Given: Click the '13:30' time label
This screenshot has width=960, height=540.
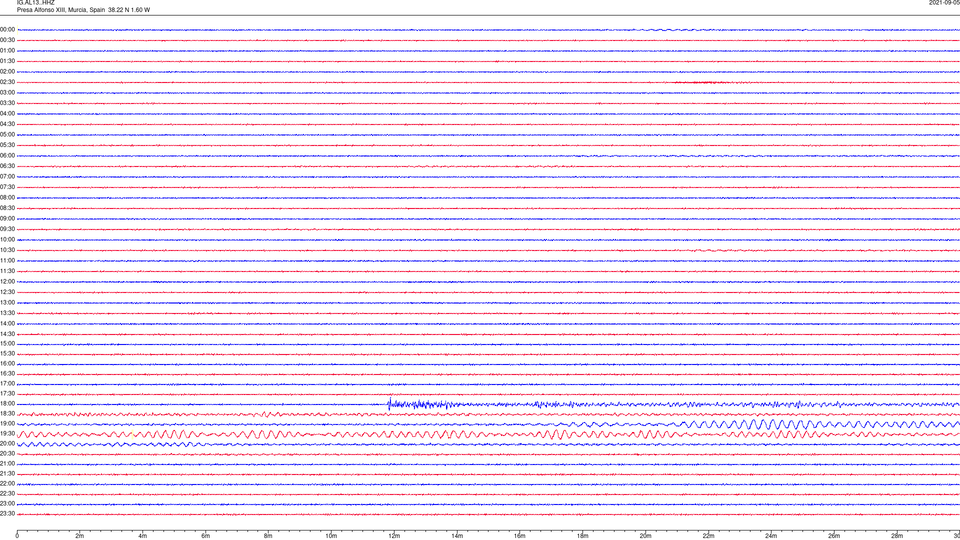Looking at the screenshot, I should (7, 313).
